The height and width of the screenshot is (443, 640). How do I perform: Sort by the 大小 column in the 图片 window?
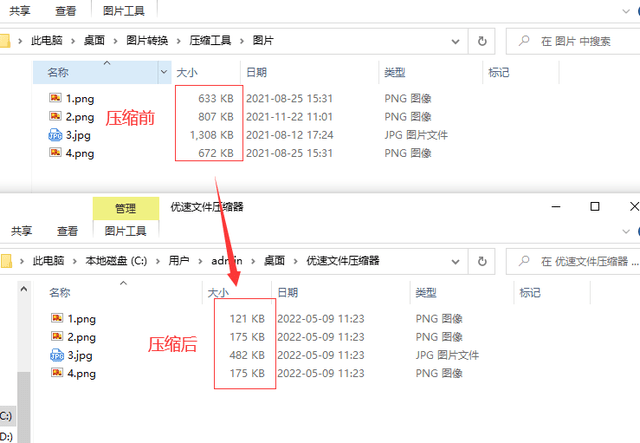pyautogui.click(x=188, y=73)
